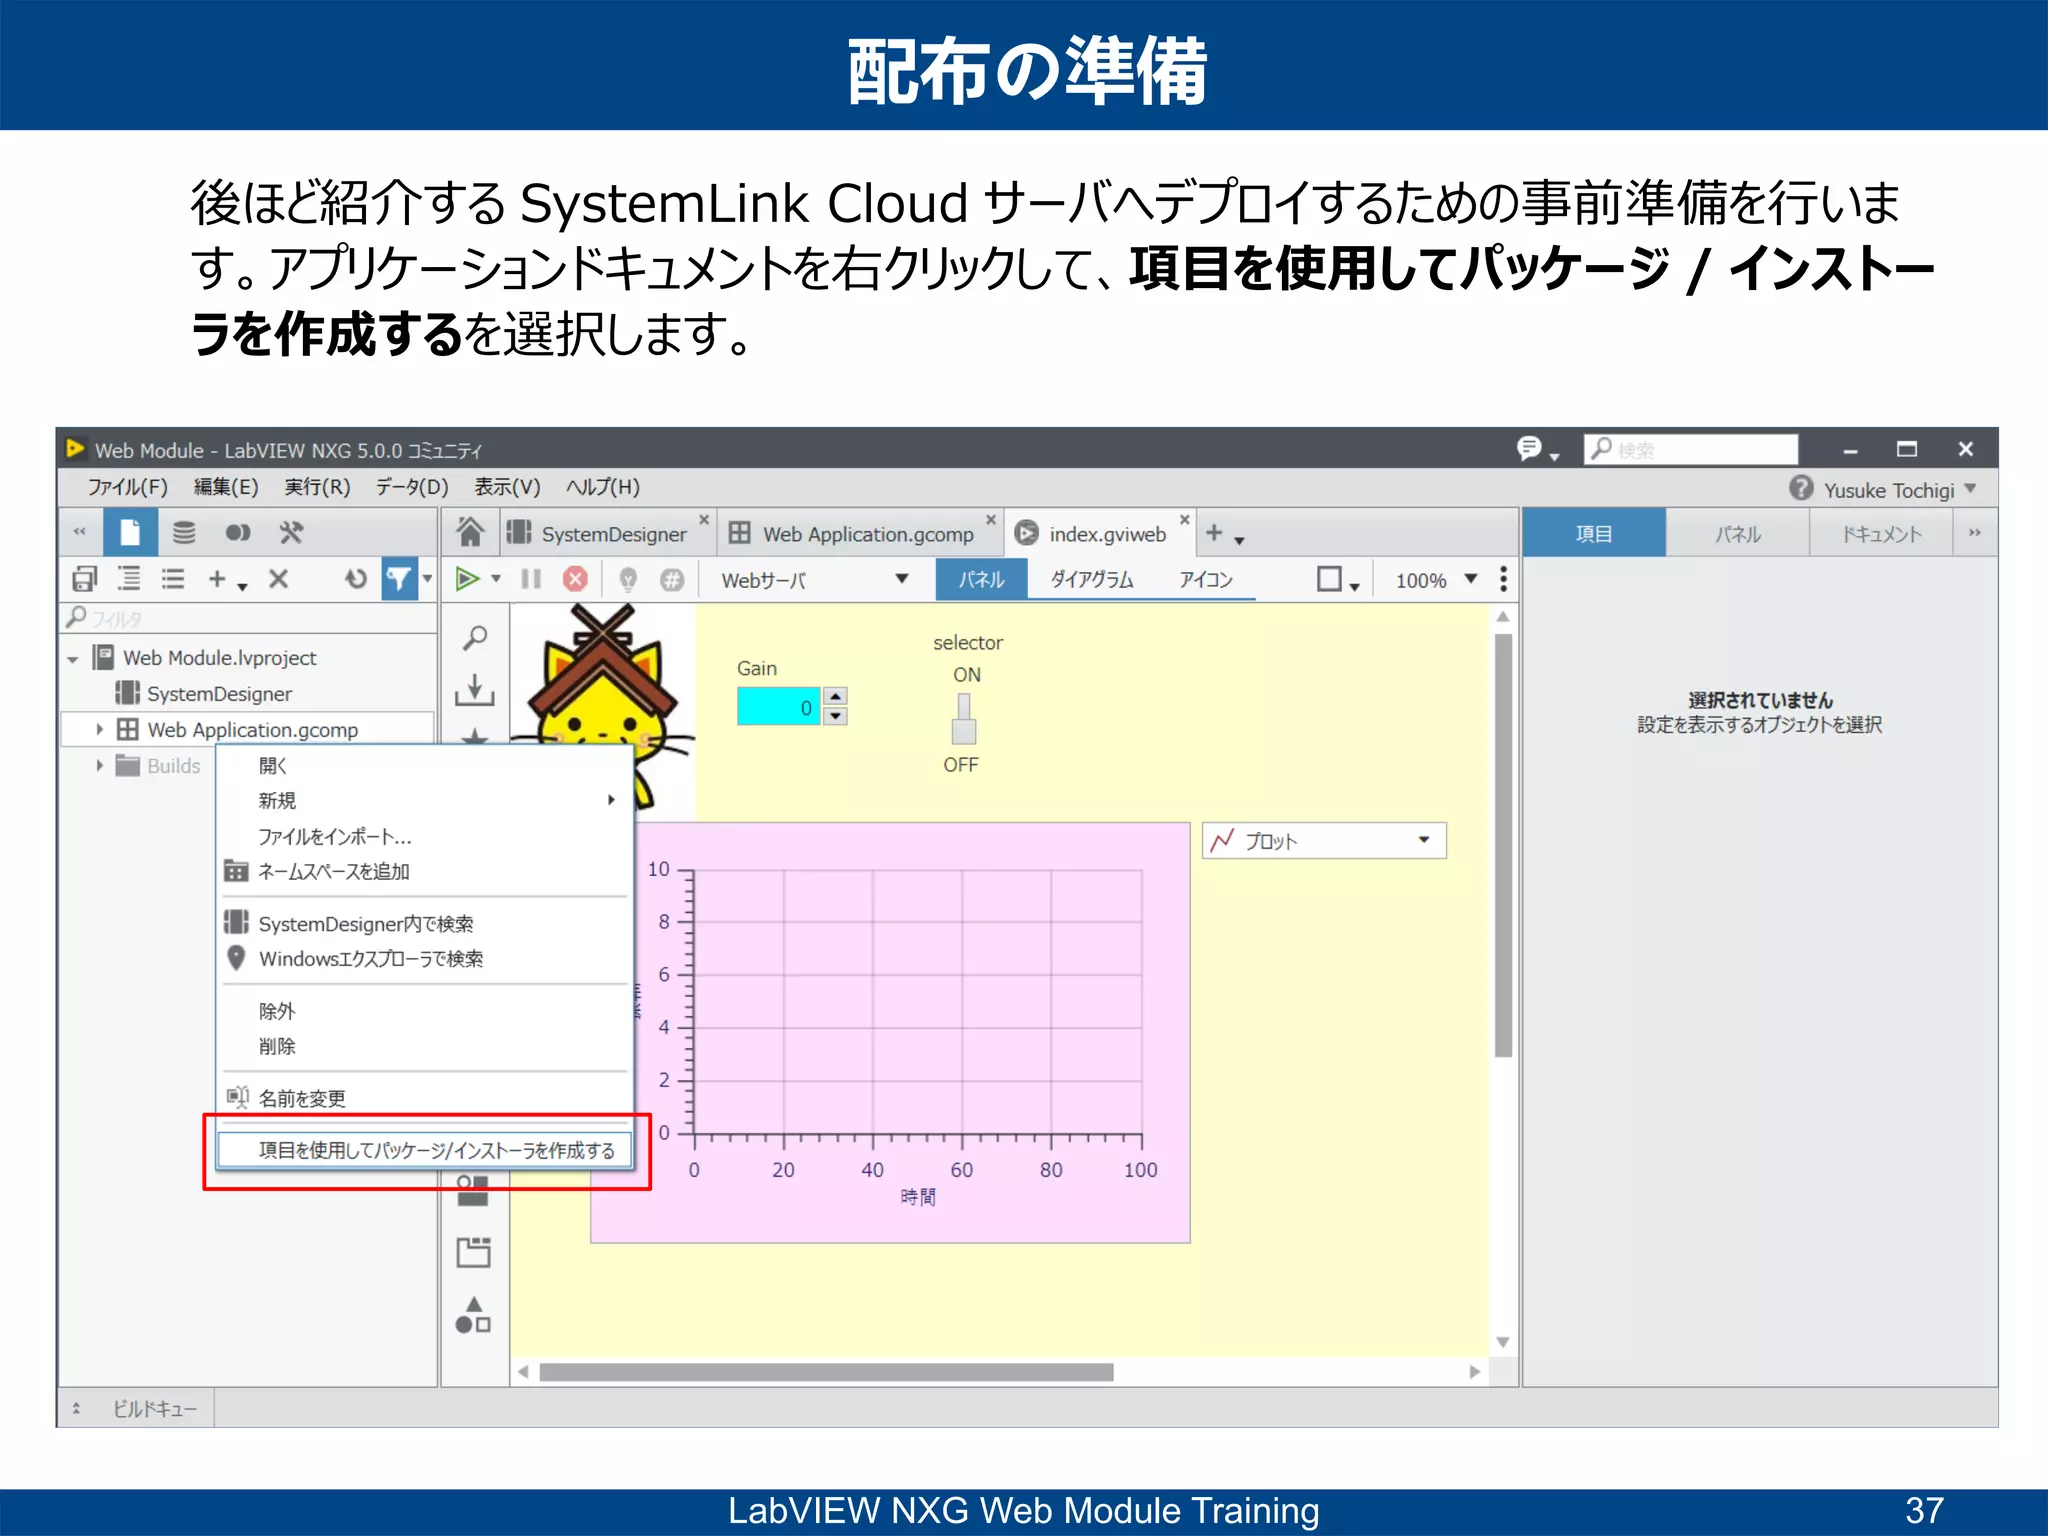Click the horizontal scrollbar under the panel
This screenshot has width=2048, height=1536.
click(x=826, y=1372)
